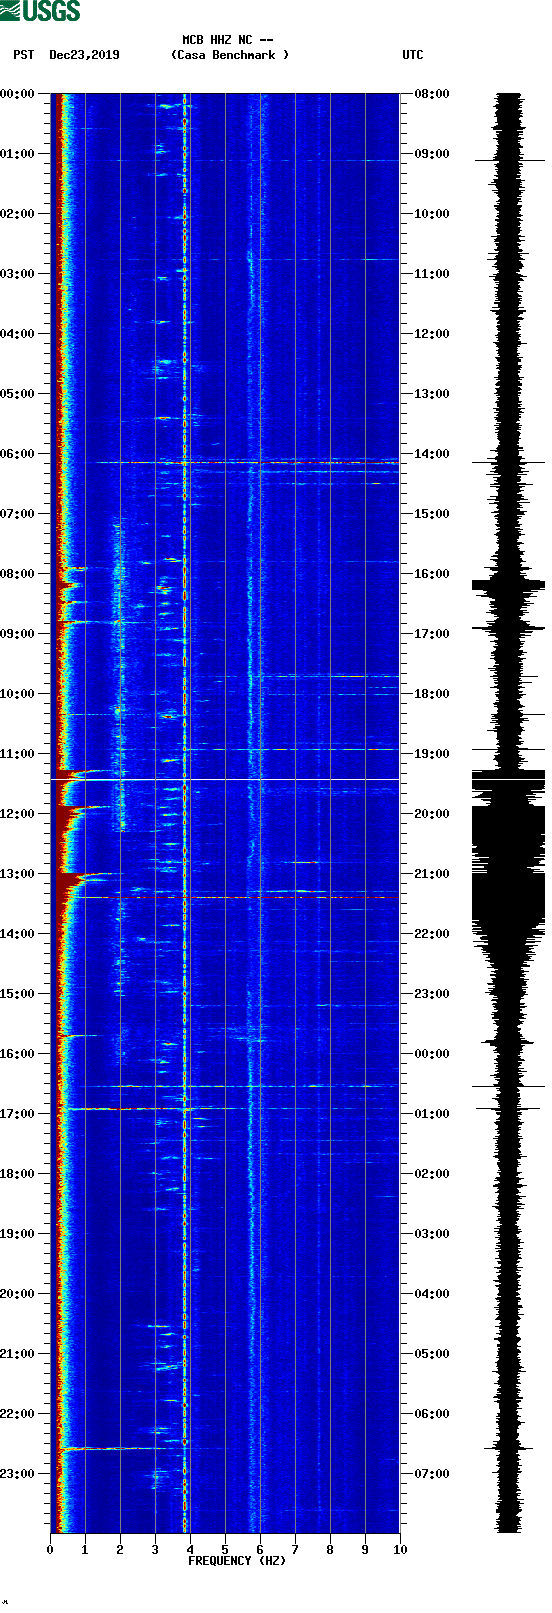Click the frequency axis tick '10'

[400, 1550]
